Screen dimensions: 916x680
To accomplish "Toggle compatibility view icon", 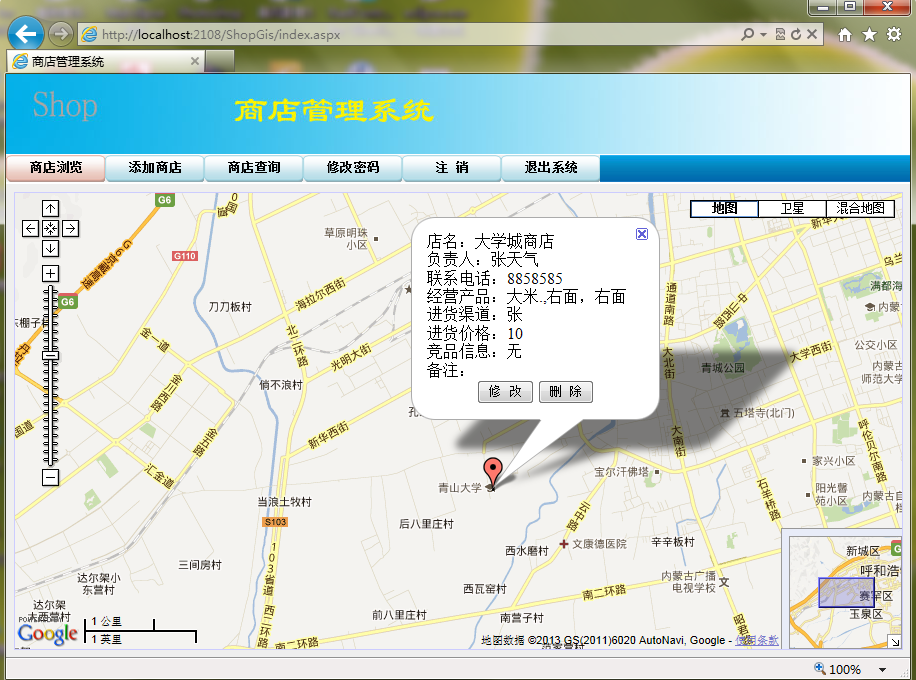I will 780,34.
